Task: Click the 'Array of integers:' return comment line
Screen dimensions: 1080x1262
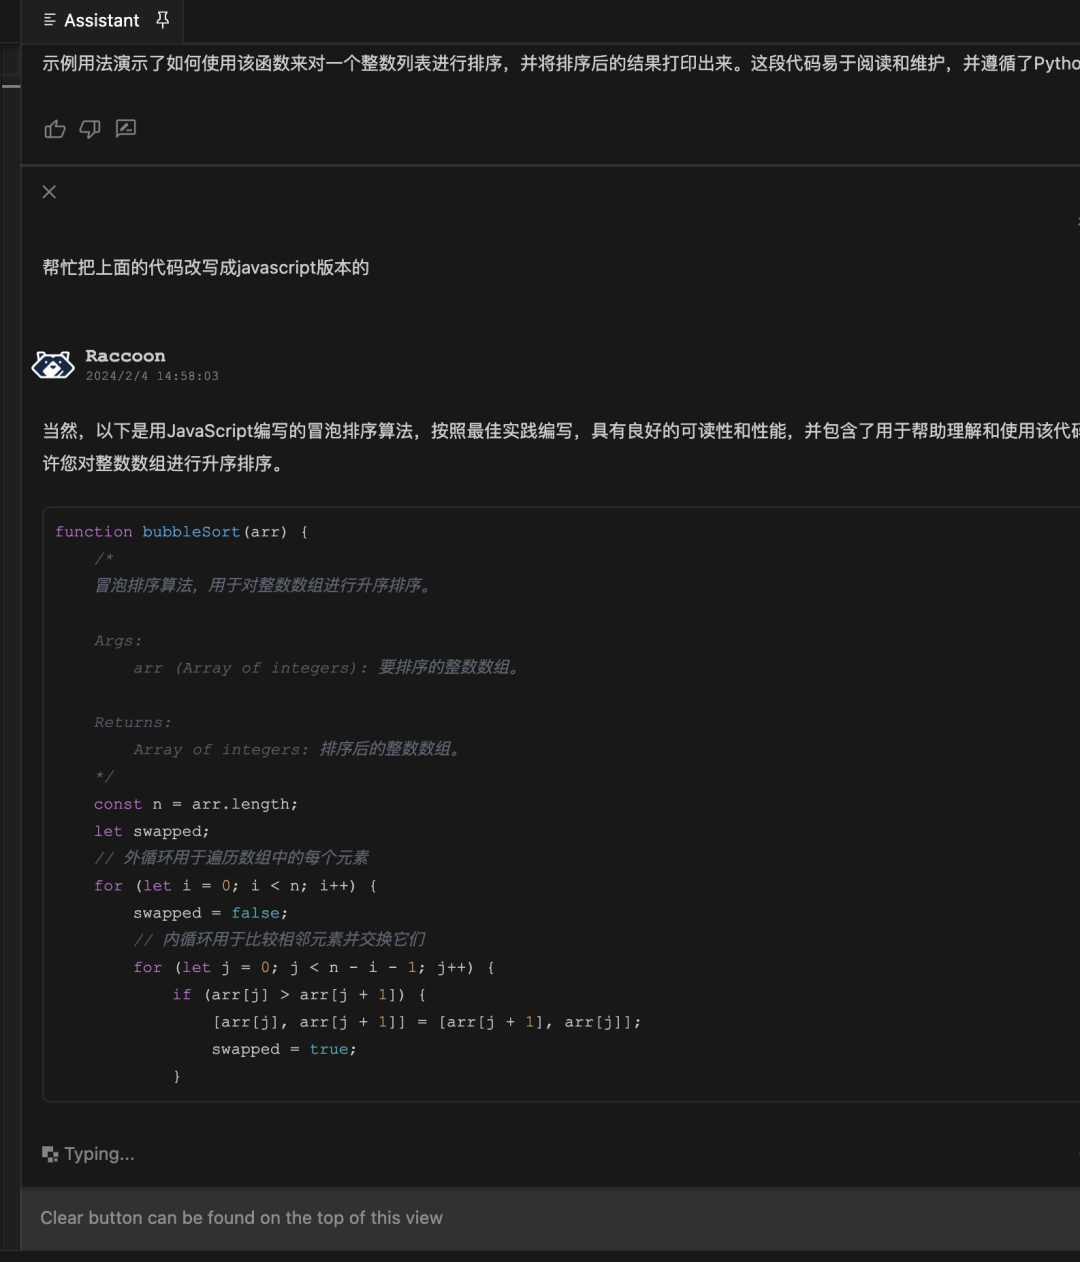Action: coord(297,749)
